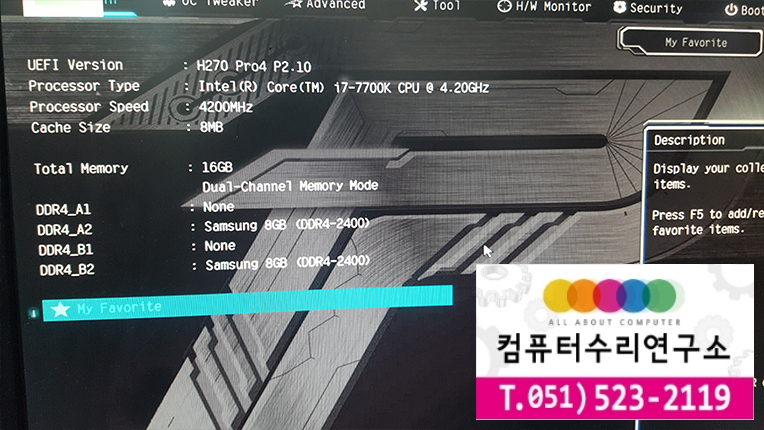Open the OC Tweaker tab
Image resolution: width=764 pixels, height=430 pixels.
[x=210, y=3]
